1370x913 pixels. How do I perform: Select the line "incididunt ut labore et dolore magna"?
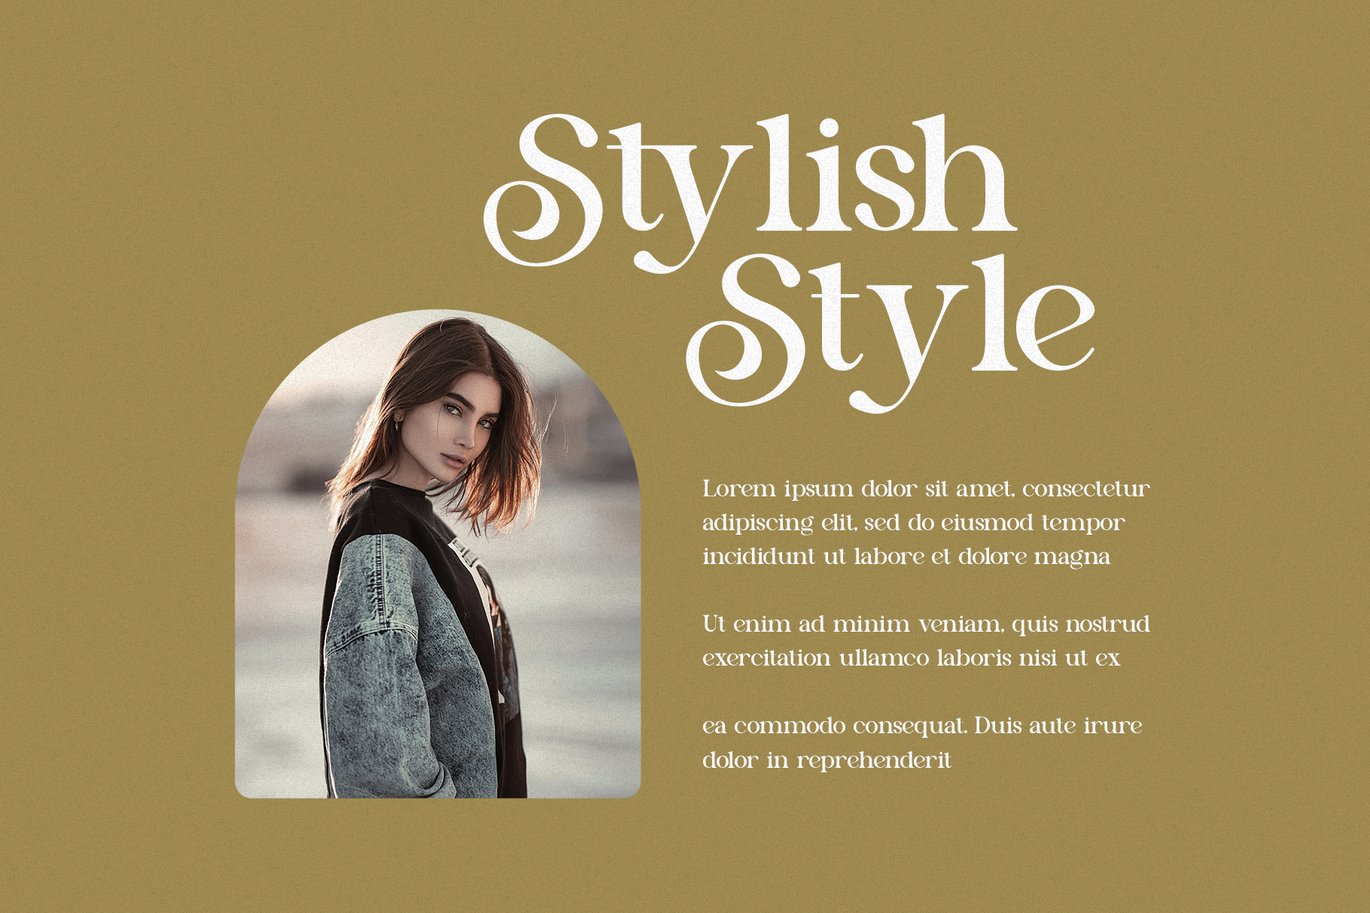point(906,557)
